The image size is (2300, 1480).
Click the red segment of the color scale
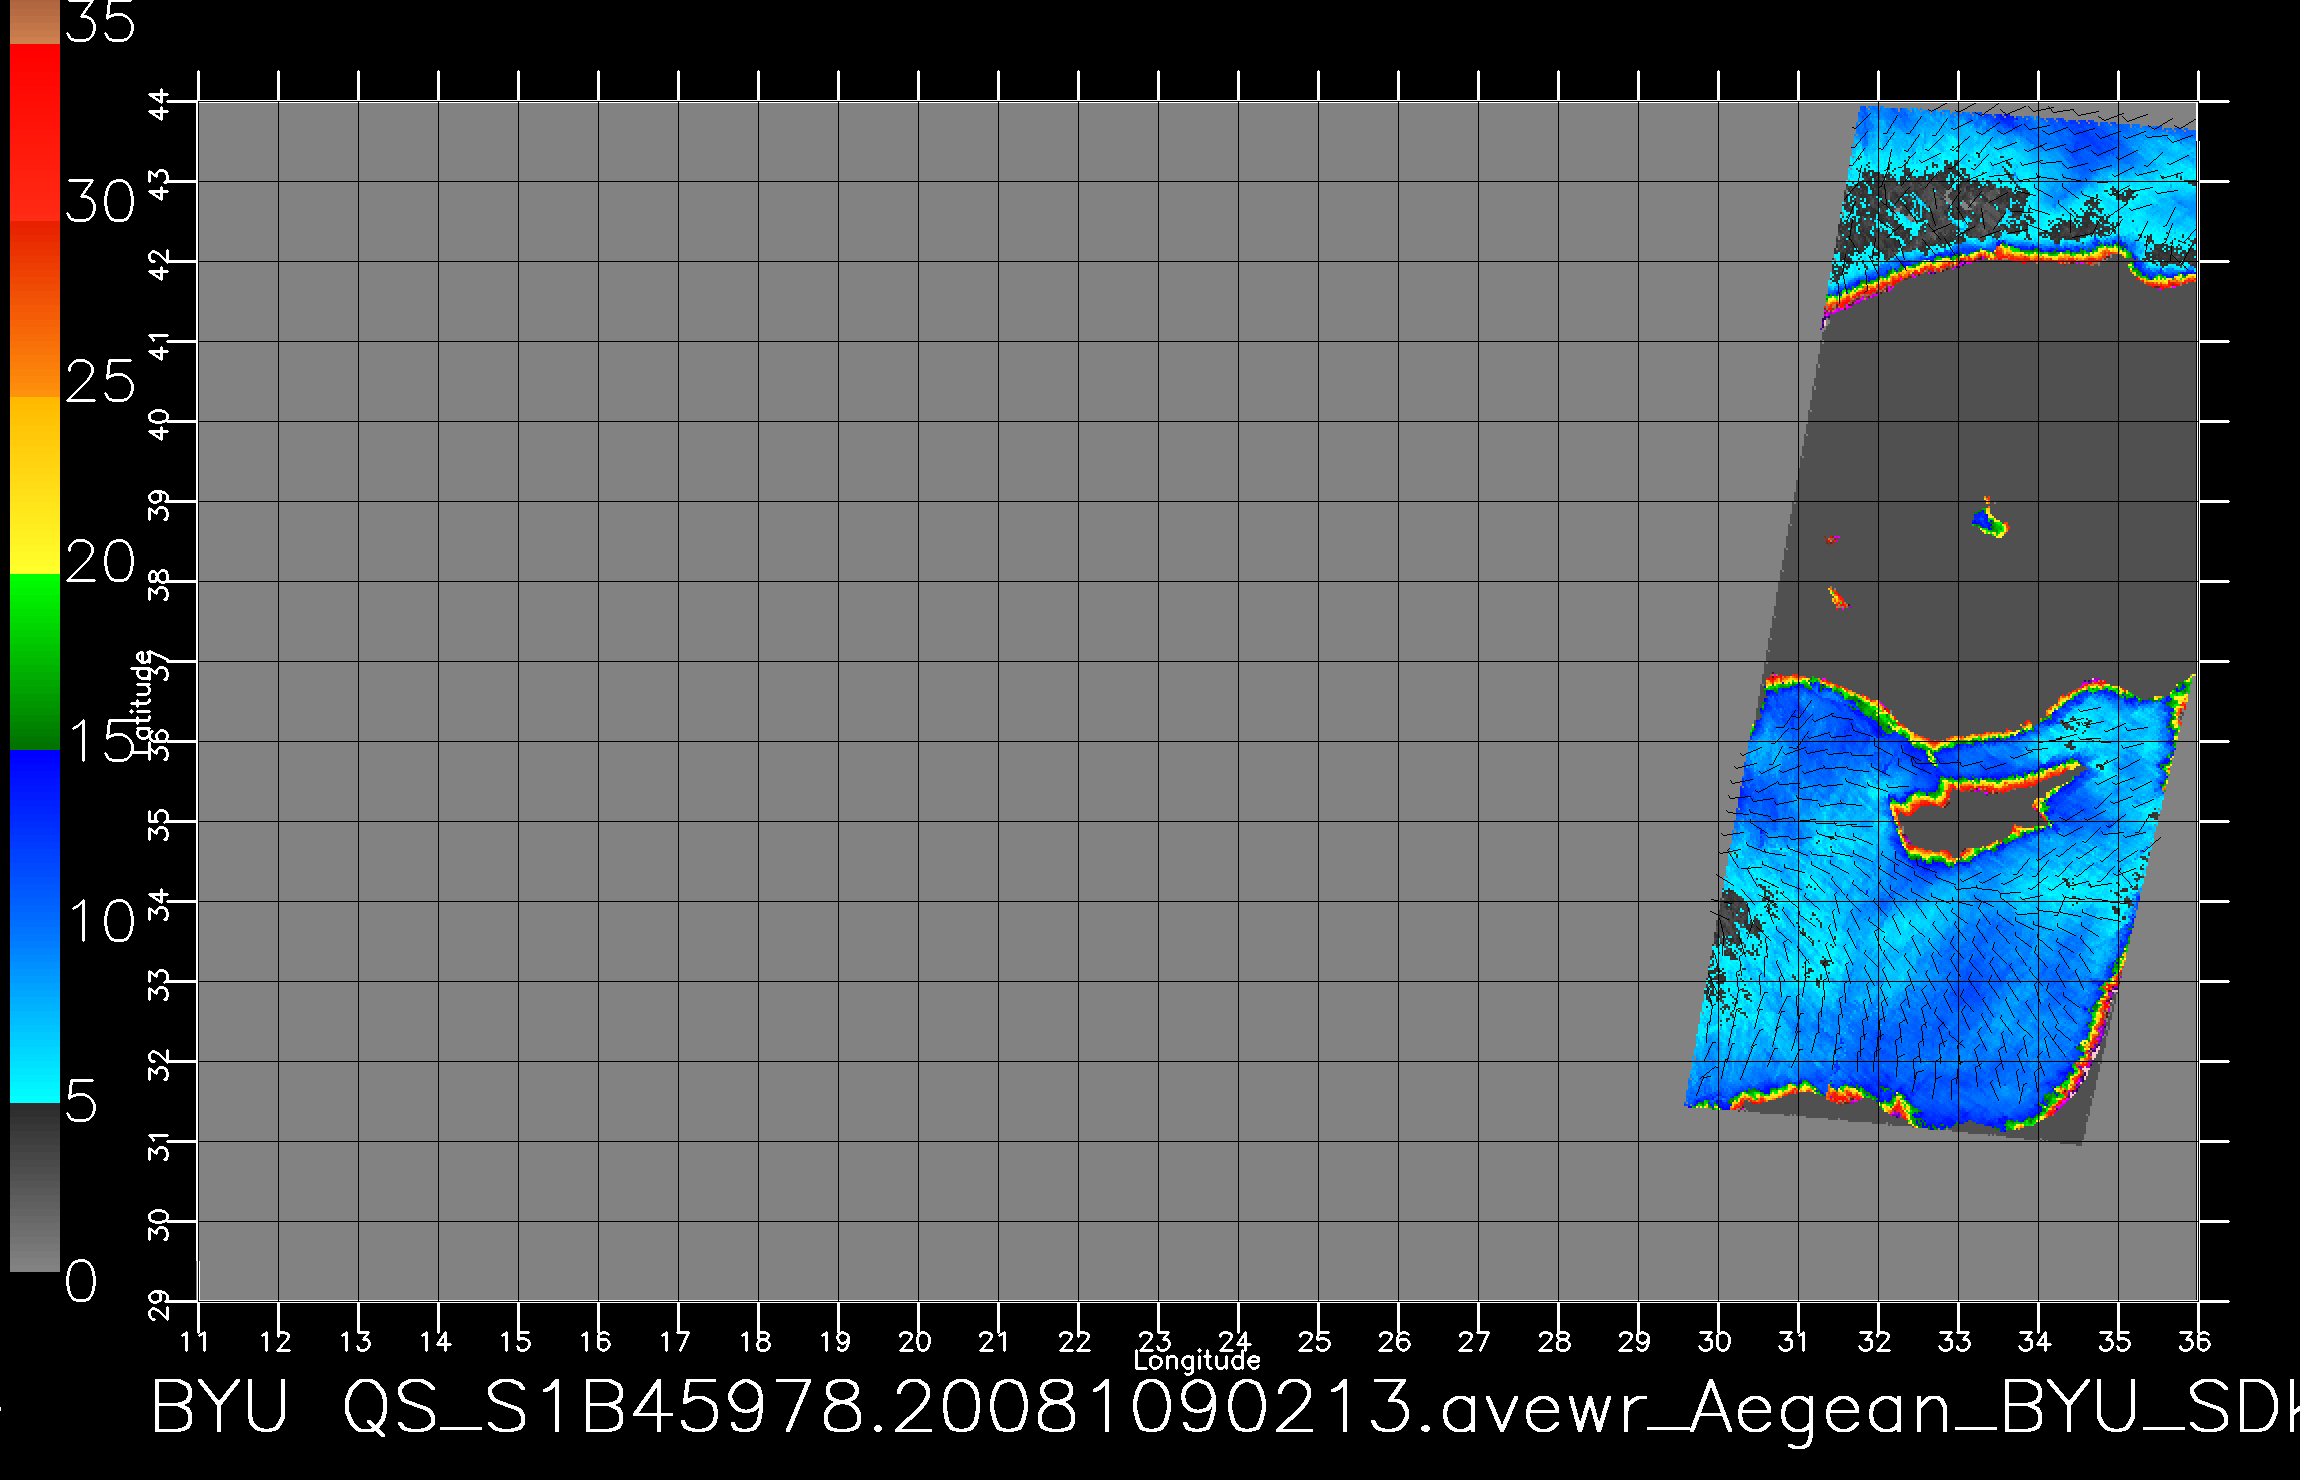coord(35,132)
